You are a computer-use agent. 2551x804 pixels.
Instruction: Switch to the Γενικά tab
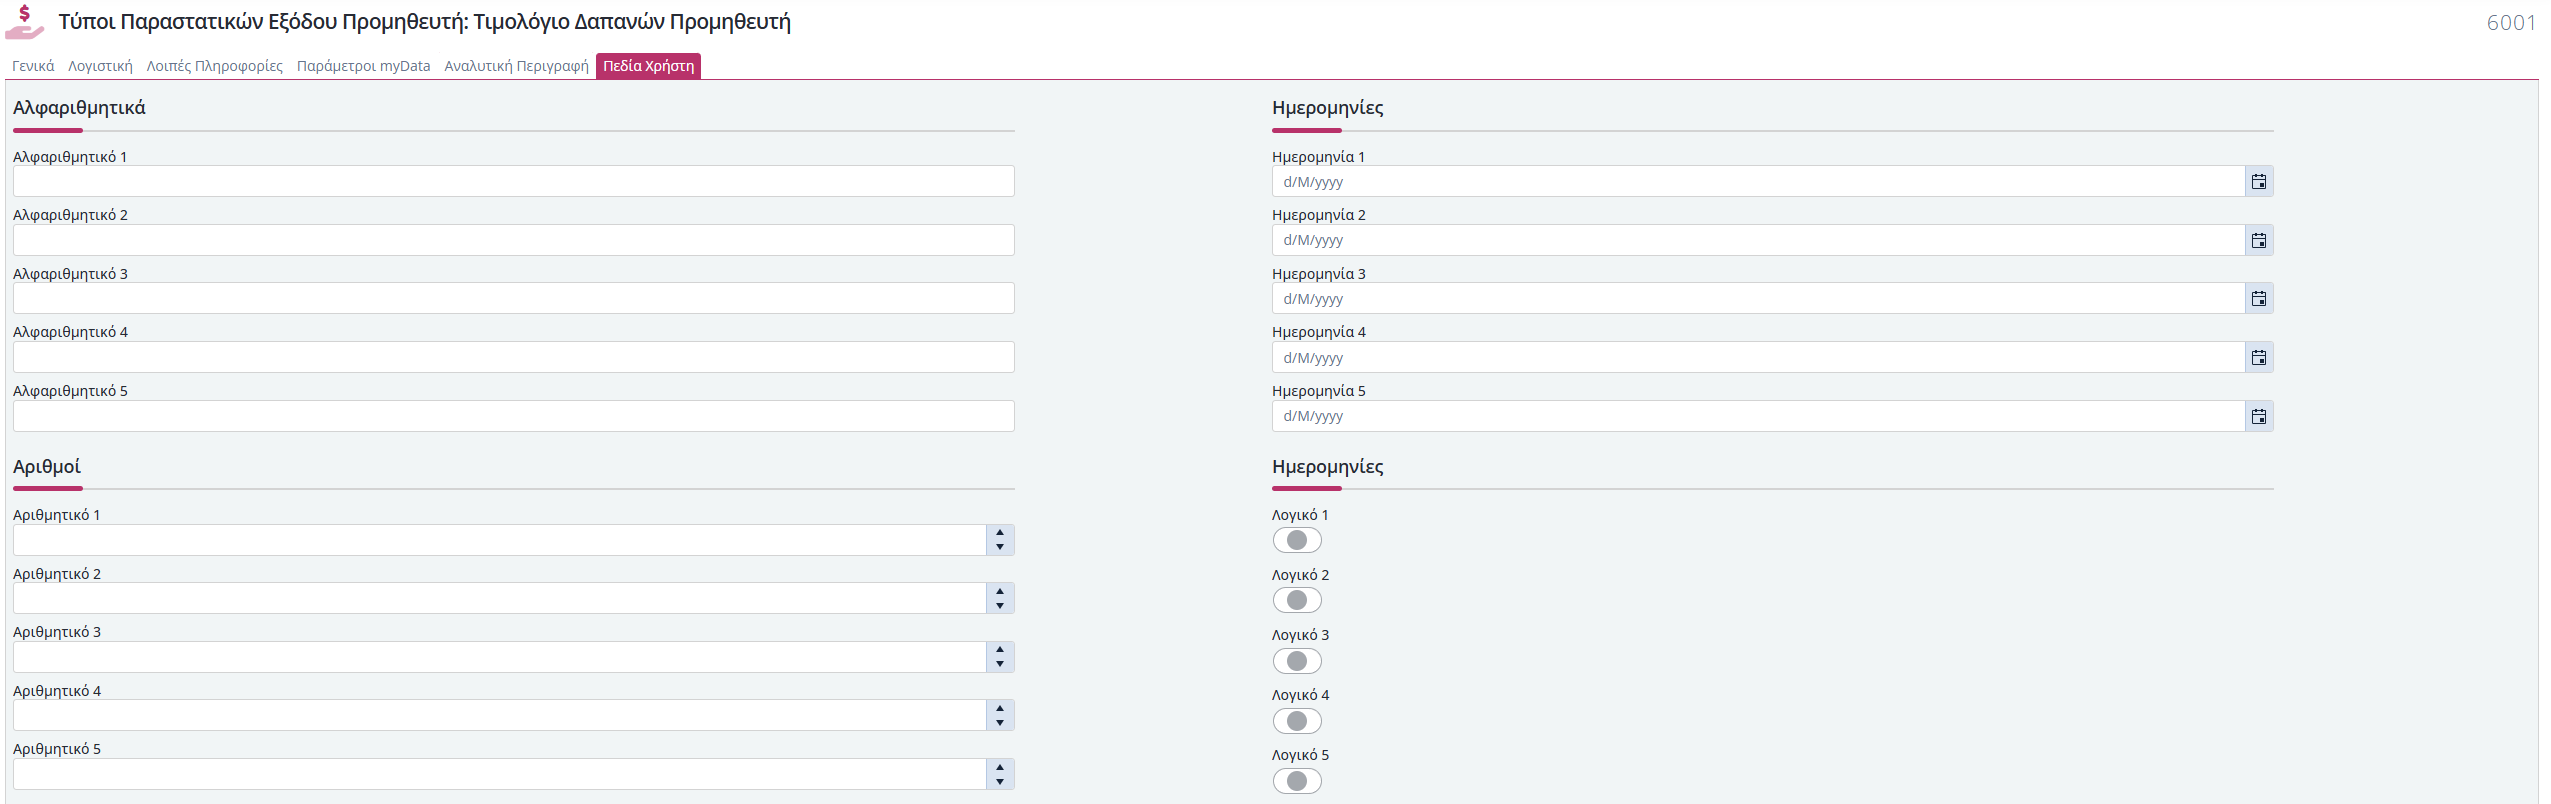coord(33,66)
